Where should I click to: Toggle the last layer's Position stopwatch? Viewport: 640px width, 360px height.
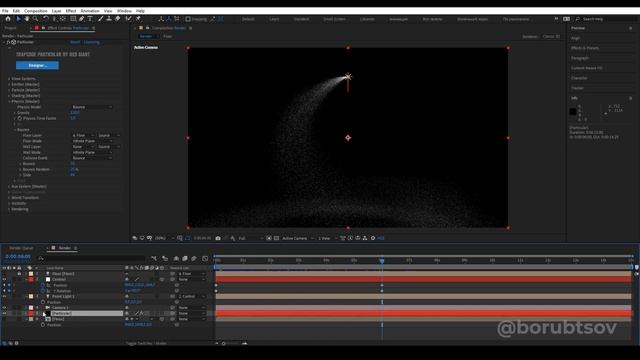tap(43, 325)
